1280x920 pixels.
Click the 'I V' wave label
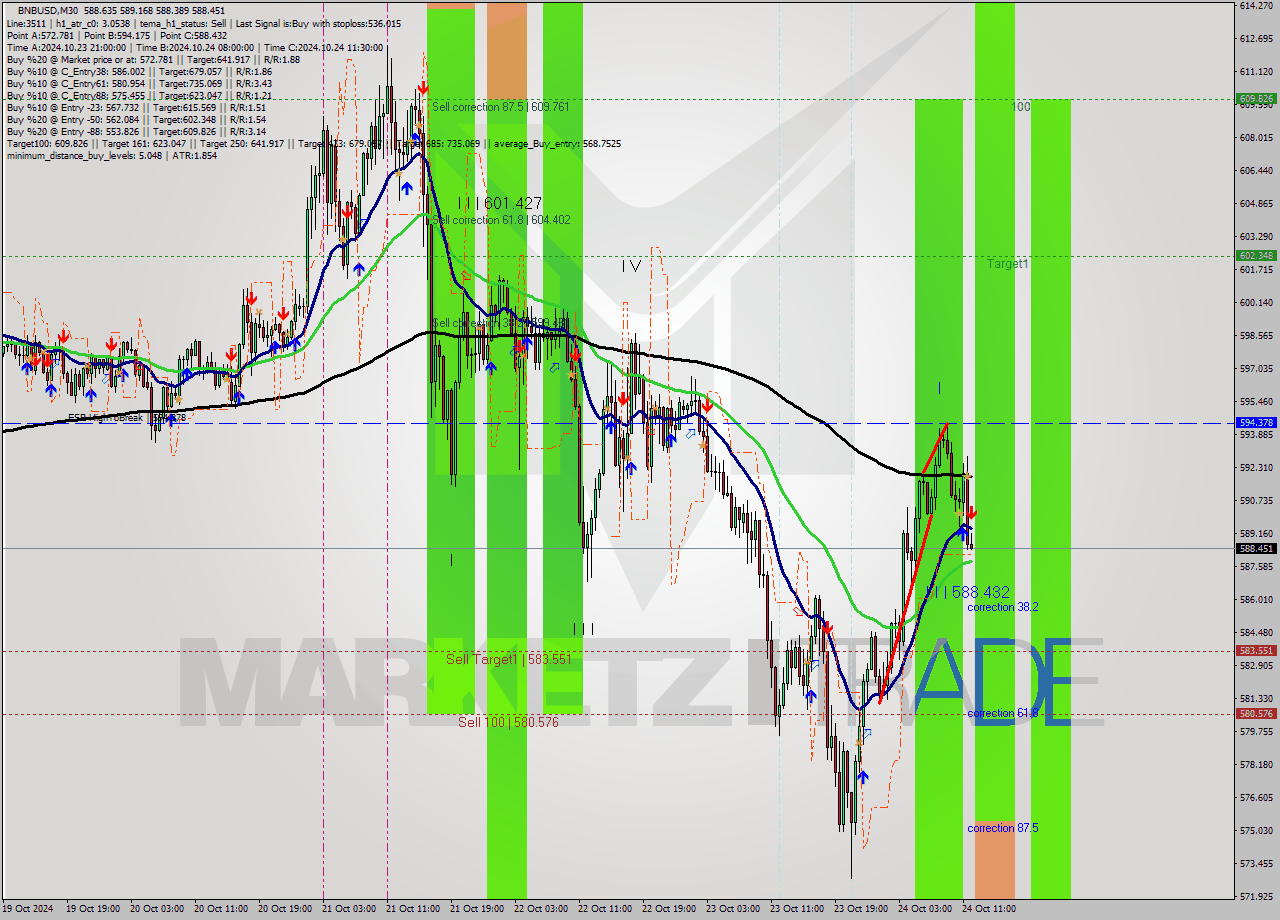(x=631, y=266)
